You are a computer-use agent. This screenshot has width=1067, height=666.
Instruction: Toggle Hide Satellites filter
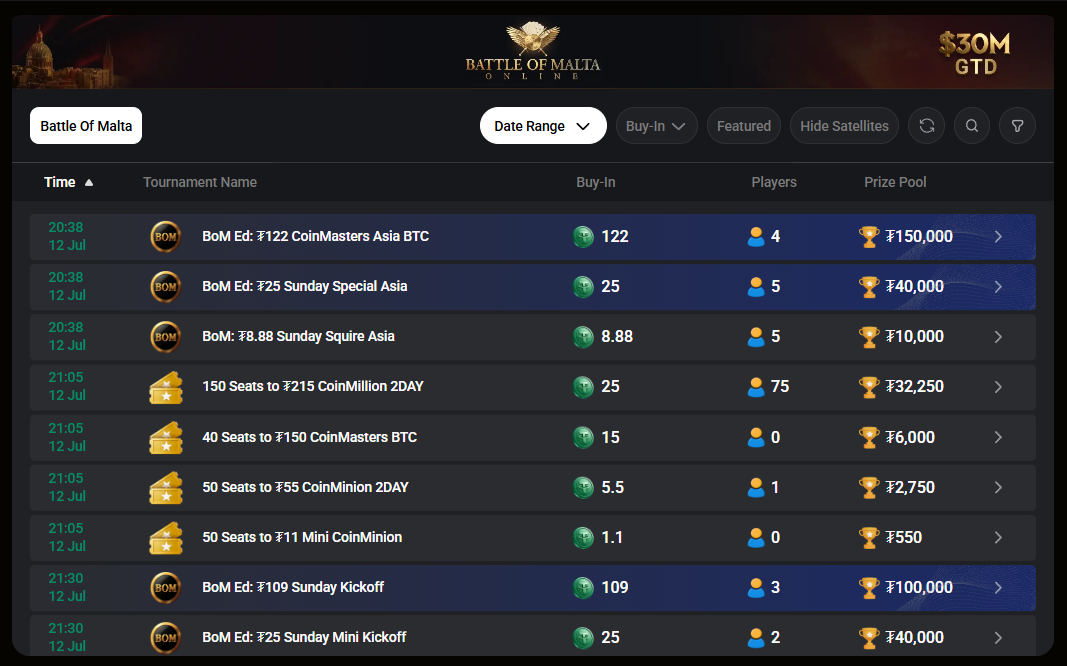844,126
